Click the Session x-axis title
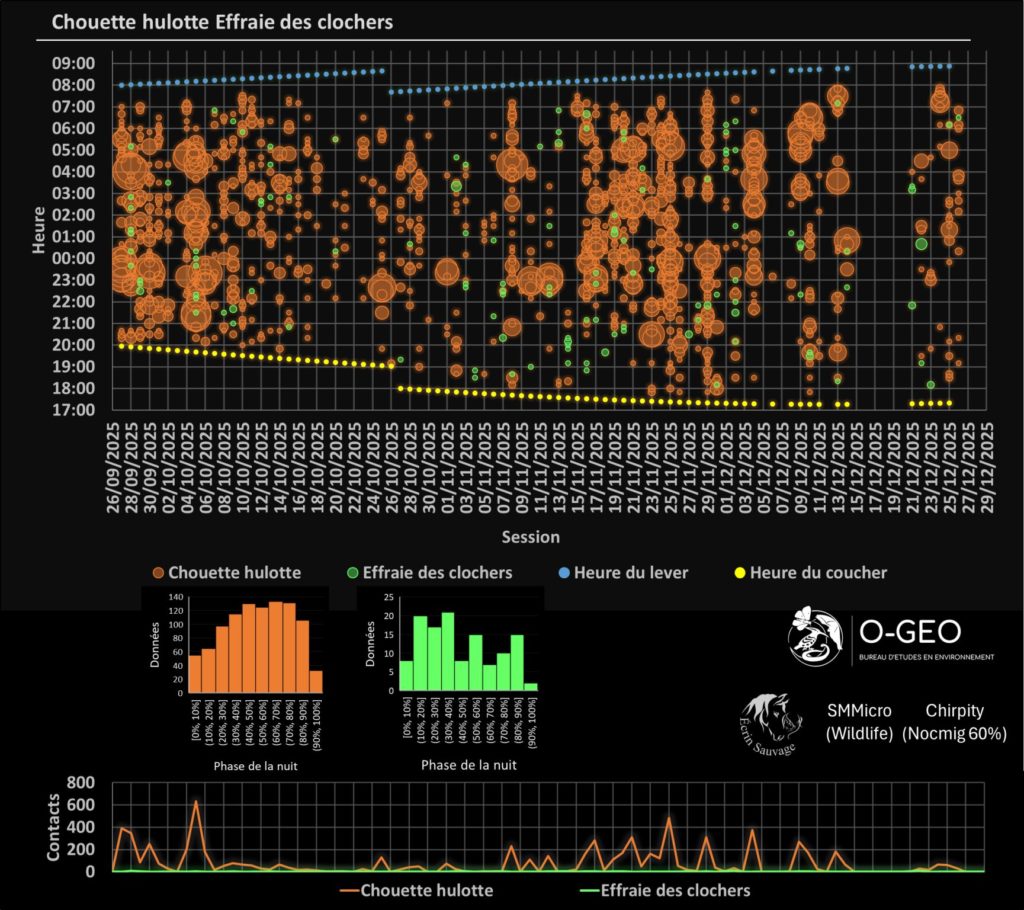1024x910 pixels. (x=531, y=537)
